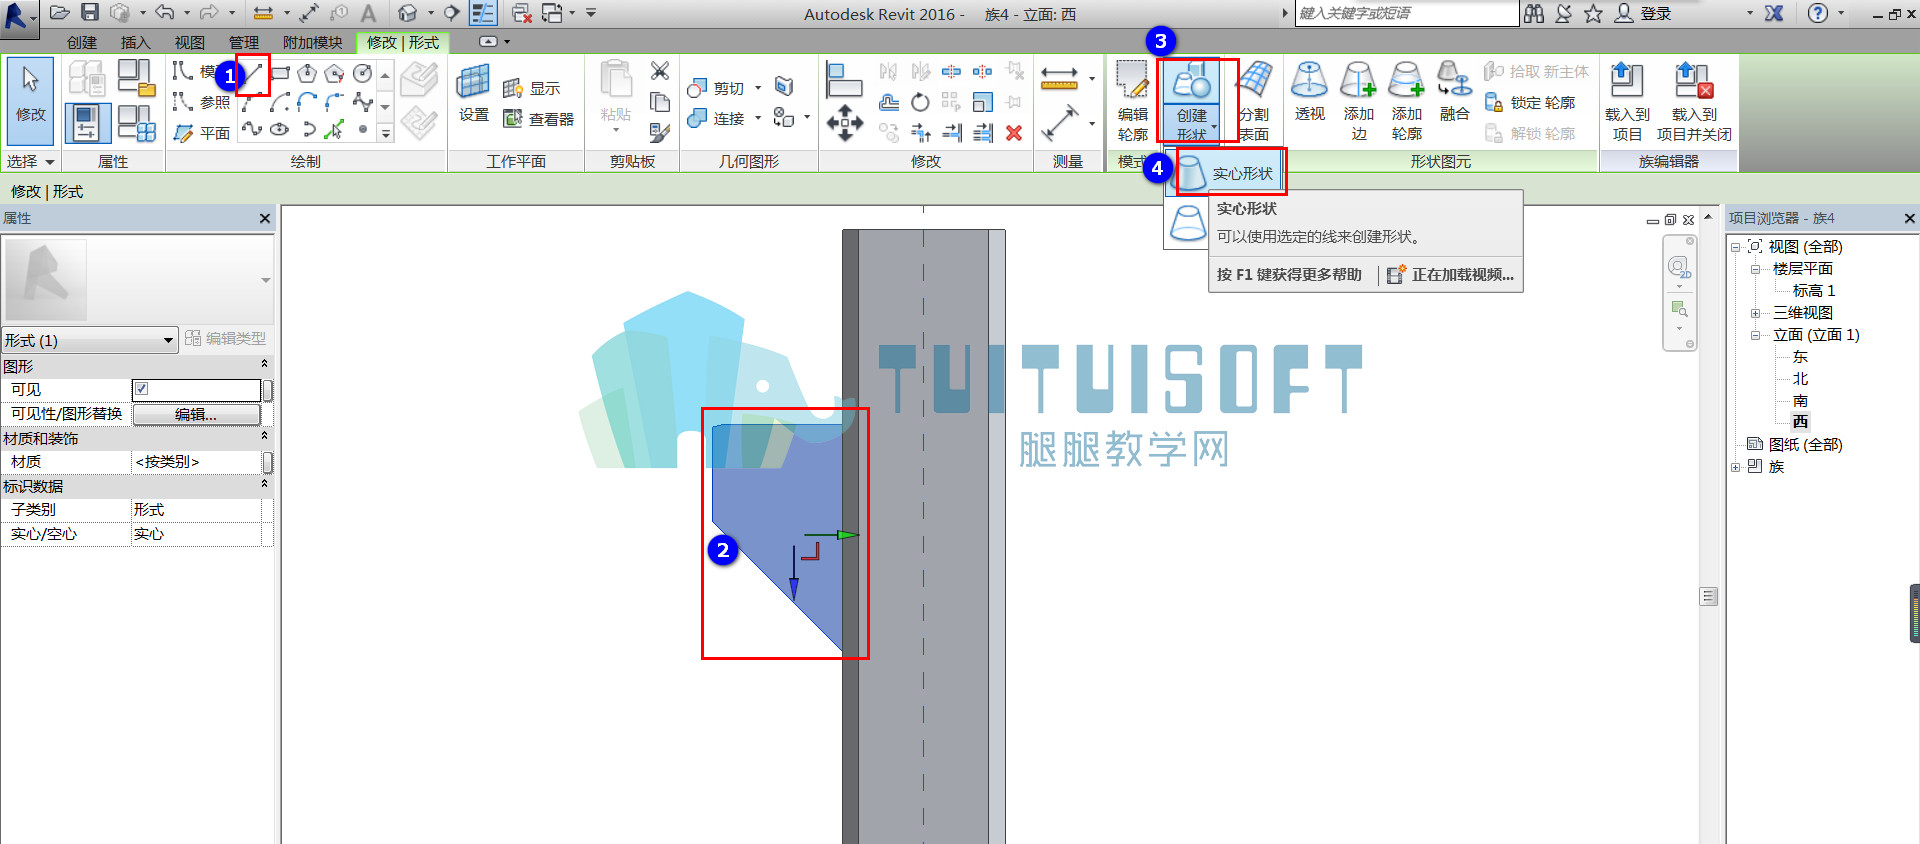This screenshot has height=844, width=1920.
Task: Click Load into Project (载入到项目)
Action: (x=1627, y=100)
